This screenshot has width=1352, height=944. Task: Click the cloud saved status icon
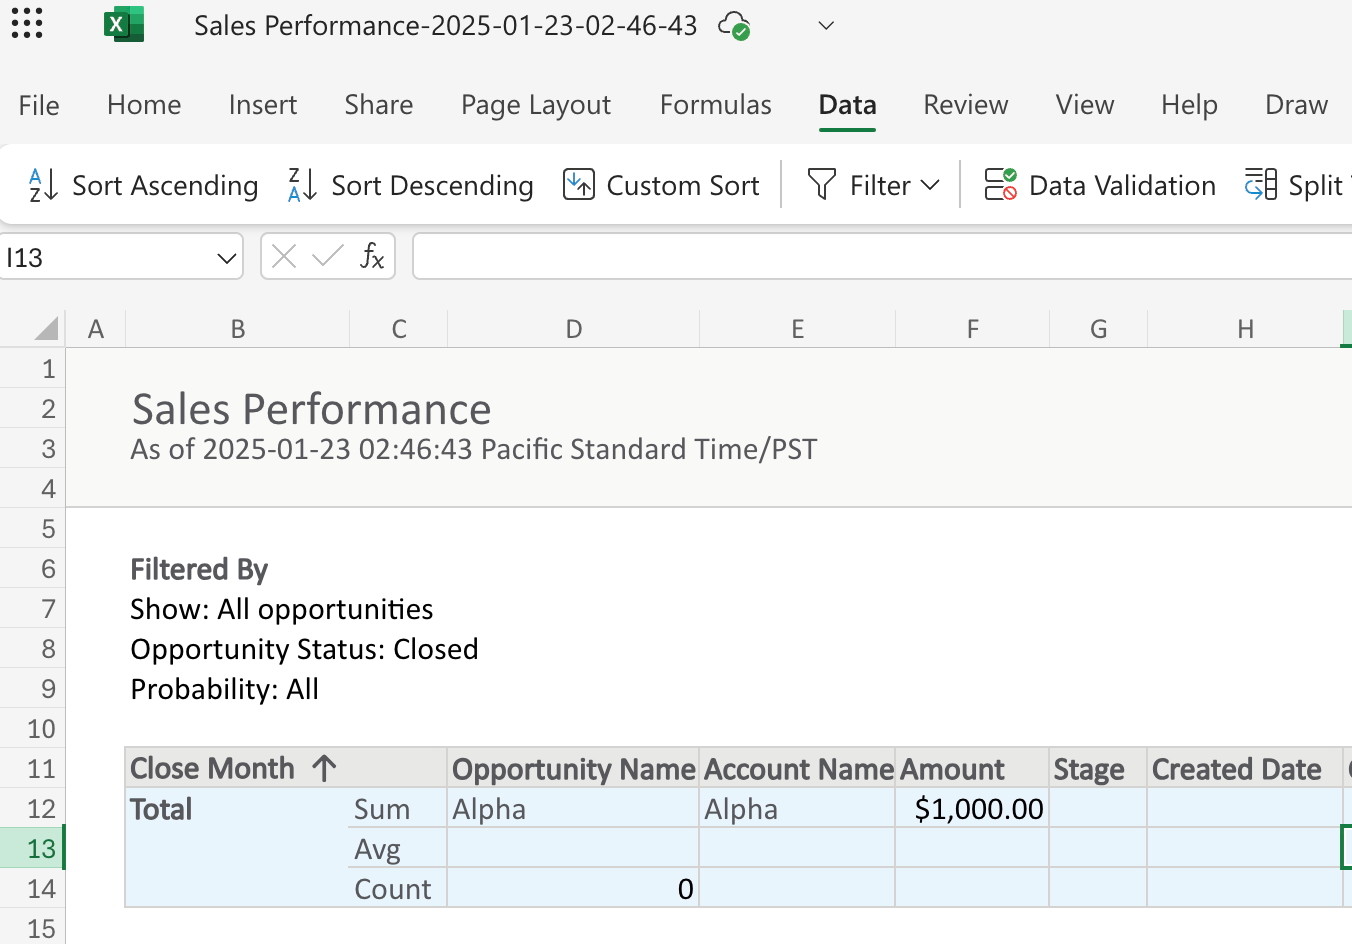coord(734,26)
